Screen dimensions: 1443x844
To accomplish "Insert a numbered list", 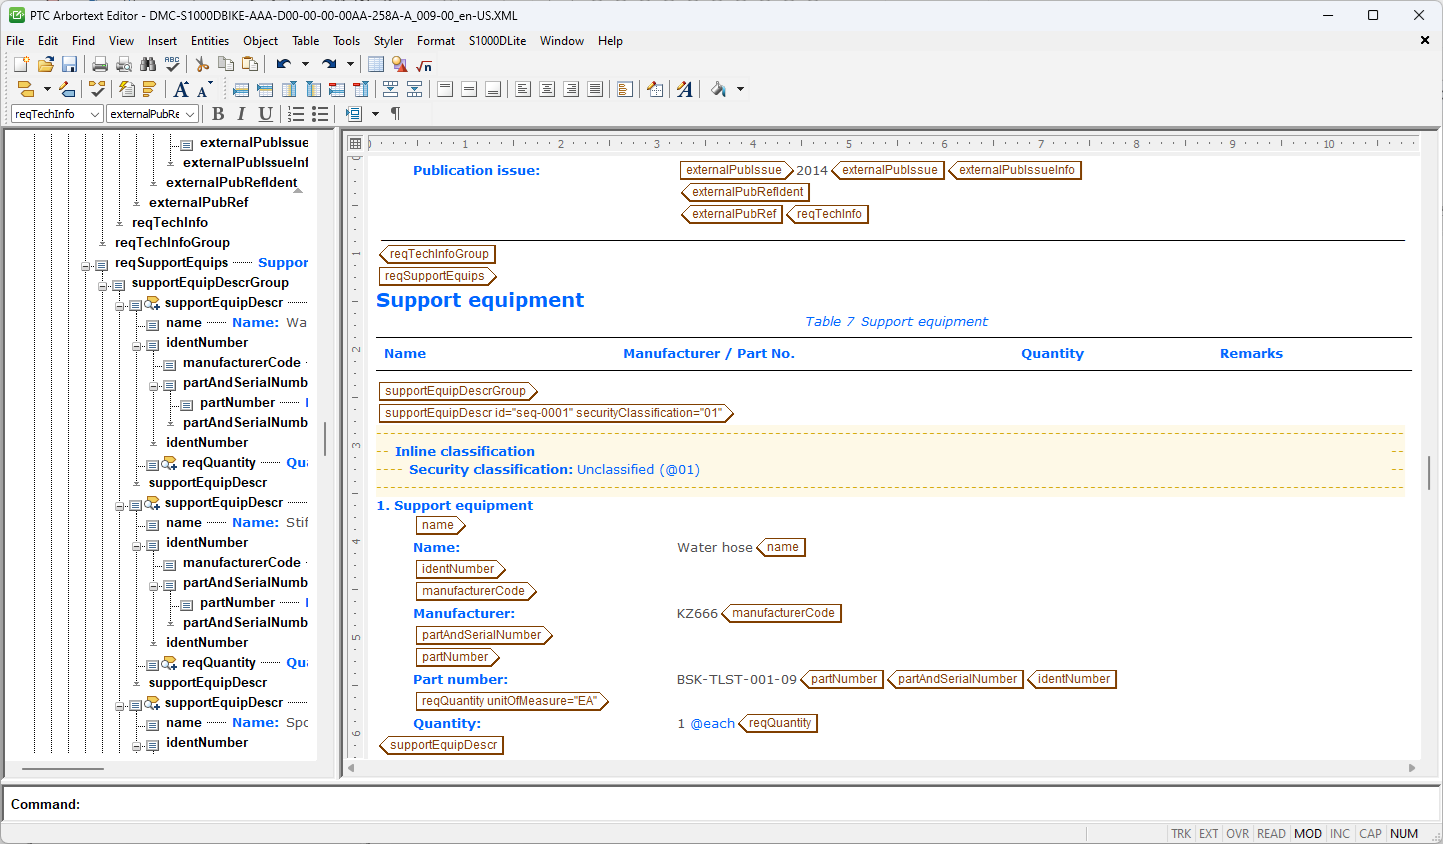I will click(x=296, y=114).
